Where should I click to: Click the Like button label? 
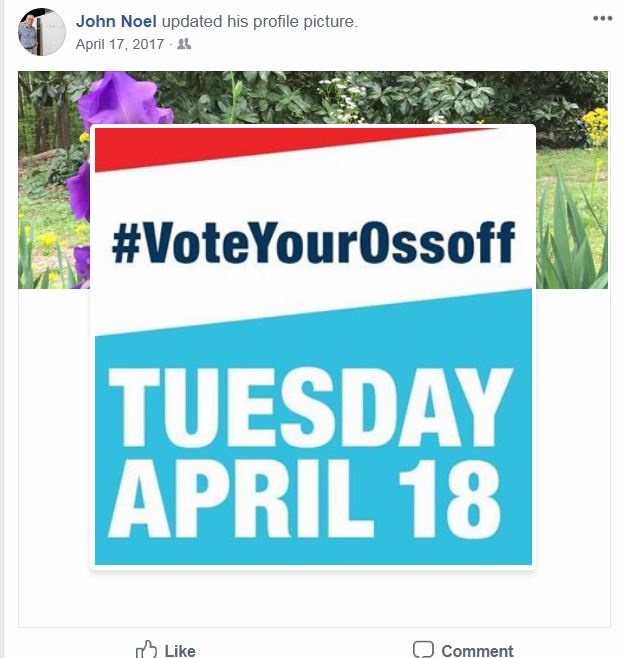[x=180, y=651]
